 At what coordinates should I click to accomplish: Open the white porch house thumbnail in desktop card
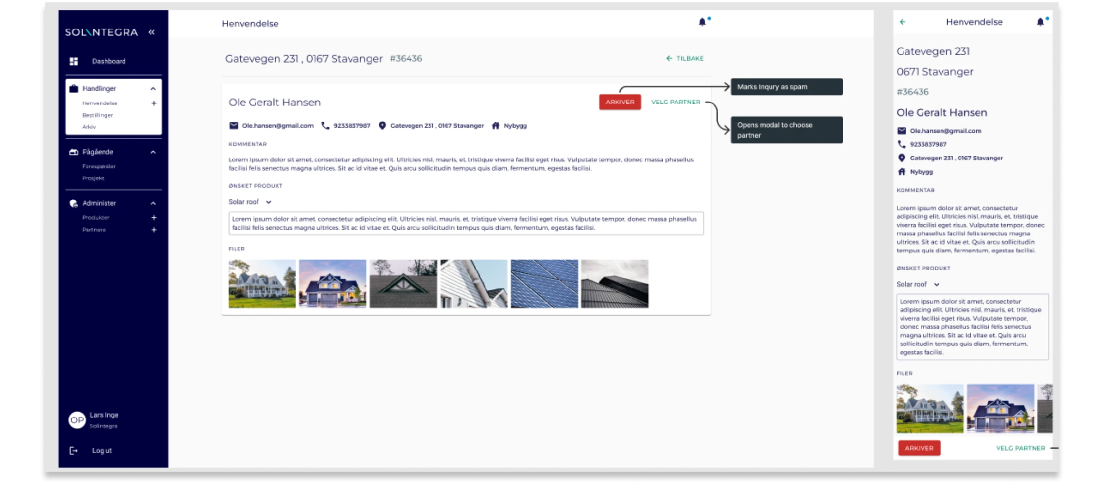point(262,284)
